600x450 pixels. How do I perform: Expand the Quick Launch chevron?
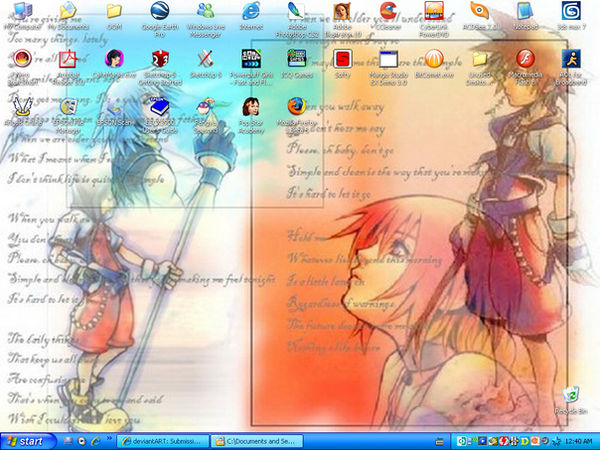109,439
